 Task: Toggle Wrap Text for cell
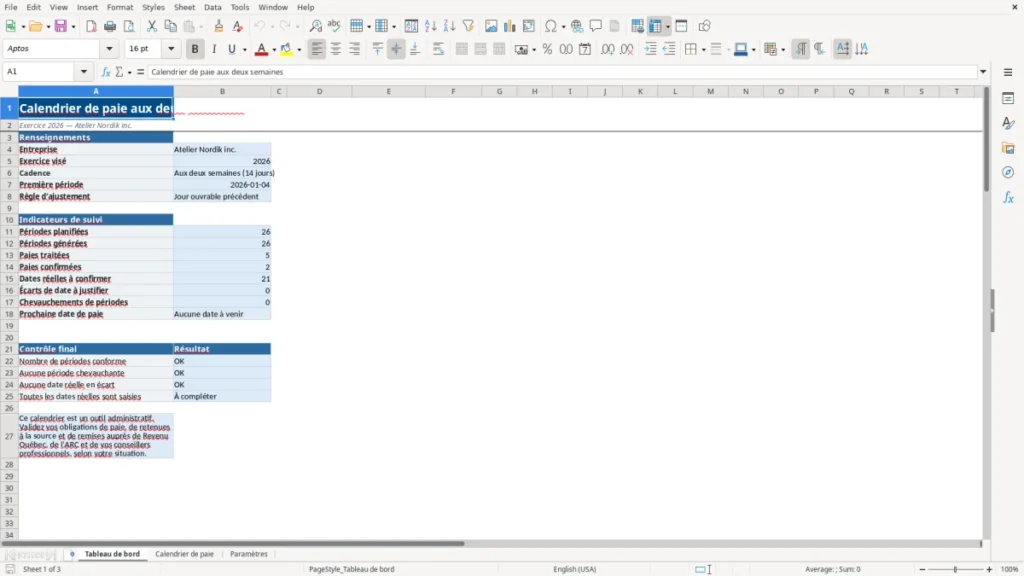438,49
